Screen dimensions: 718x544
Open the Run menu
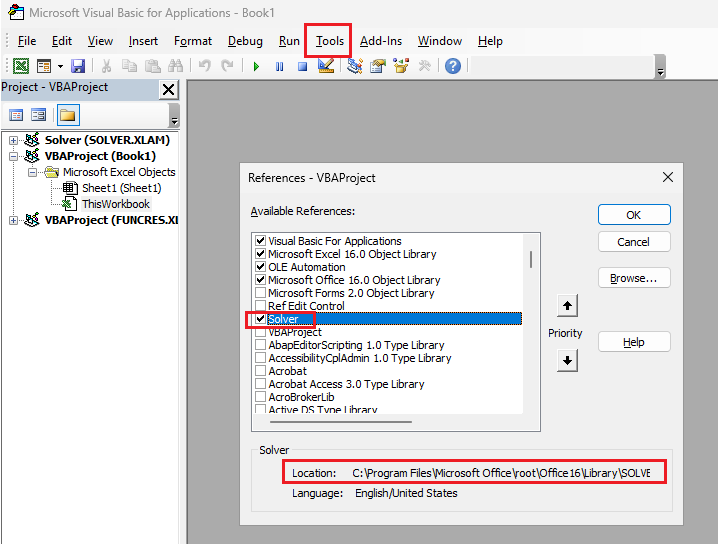tap(289, 41)
